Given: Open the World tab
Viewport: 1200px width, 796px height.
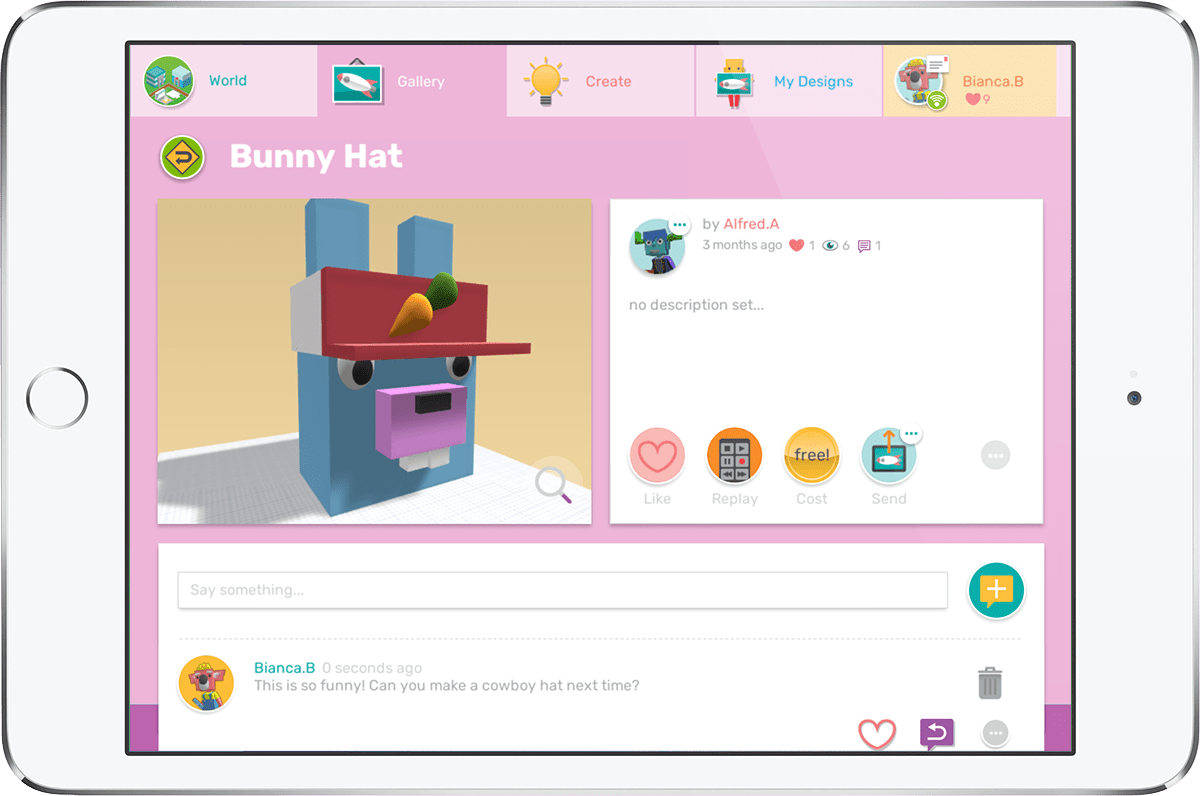Looking at the screenshot, I should tap(225, 81).
